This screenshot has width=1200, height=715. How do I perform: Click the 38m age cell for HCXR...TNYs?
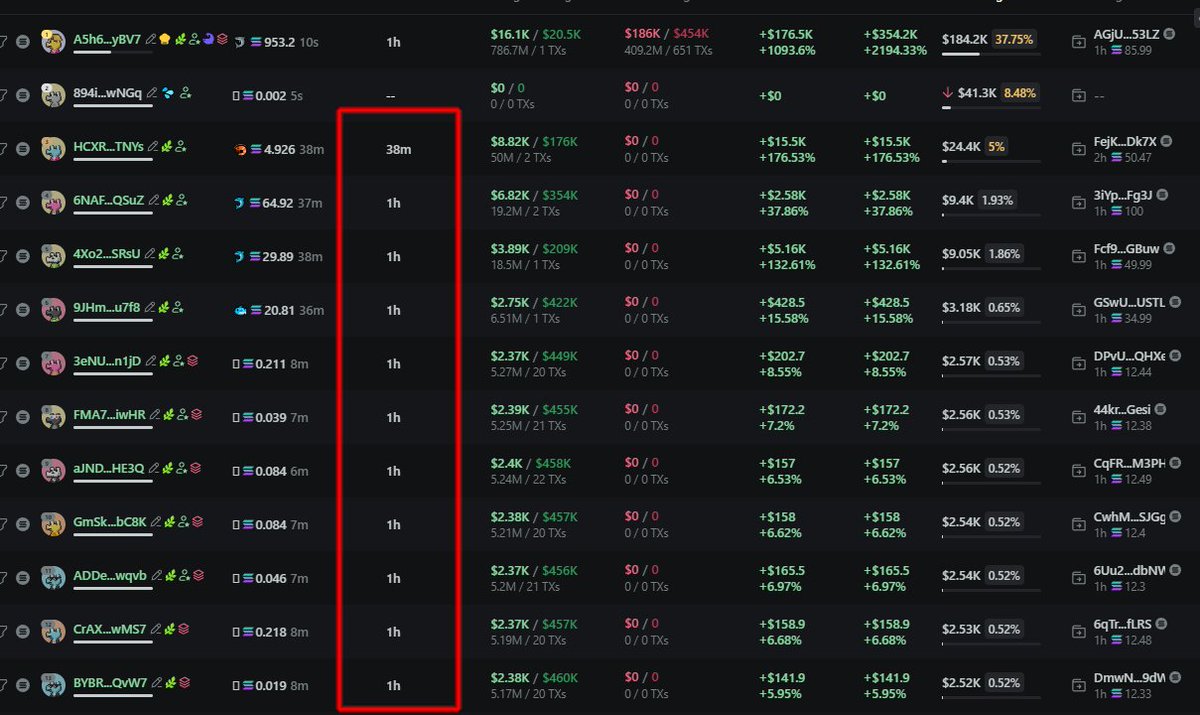pyautogui.click(x=398, y=149)
